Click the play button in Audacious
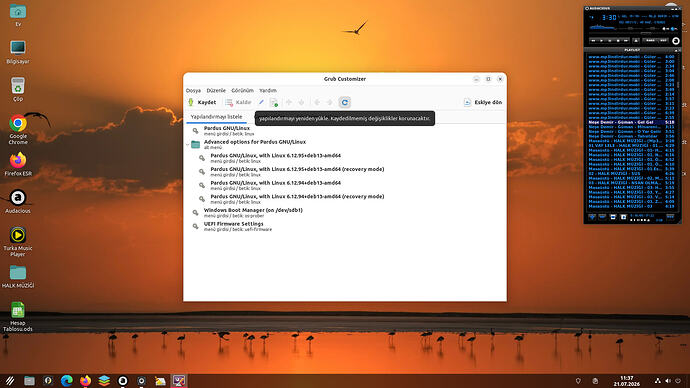The height and width of the screenshot is (388, 690). point(602,40)
